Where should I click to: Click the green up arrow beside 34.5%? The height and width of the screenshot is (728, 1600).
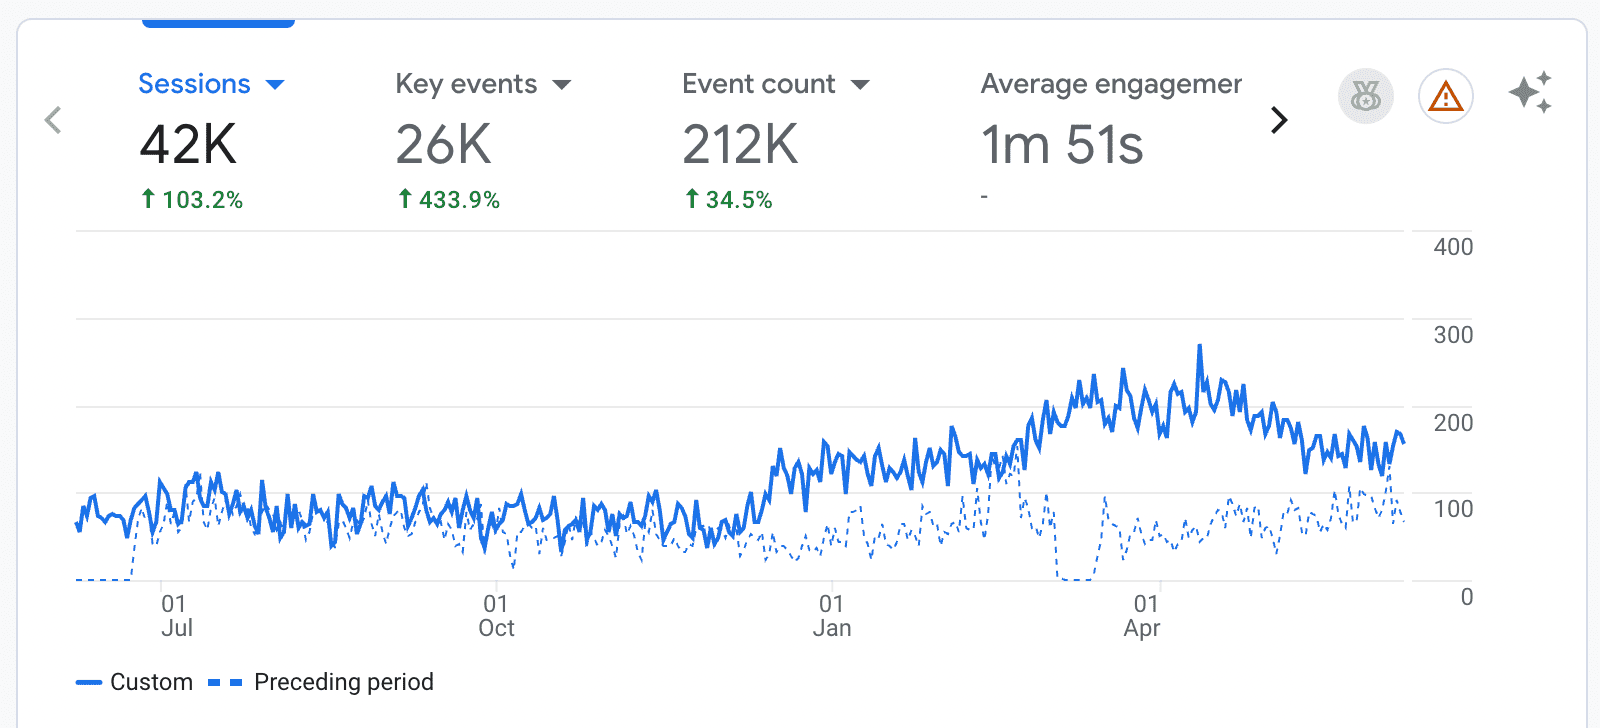[692, 199]
